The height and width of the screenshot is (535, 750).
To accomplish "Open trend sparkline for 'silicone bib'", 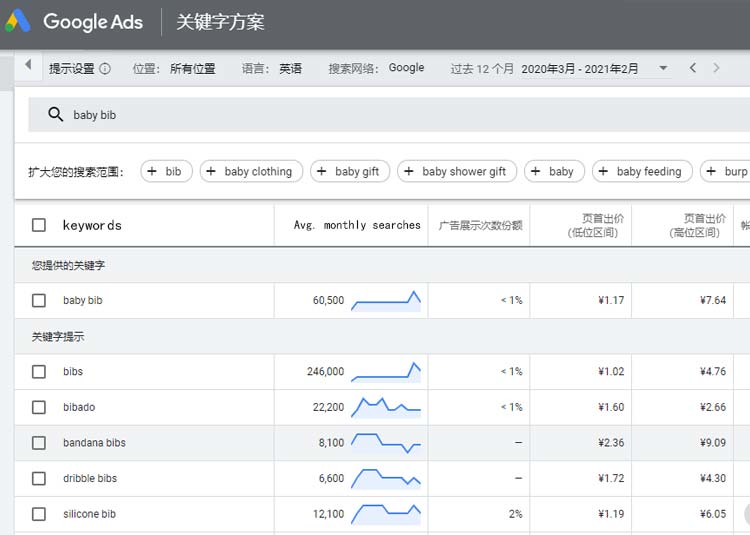I will pos(386,514).
